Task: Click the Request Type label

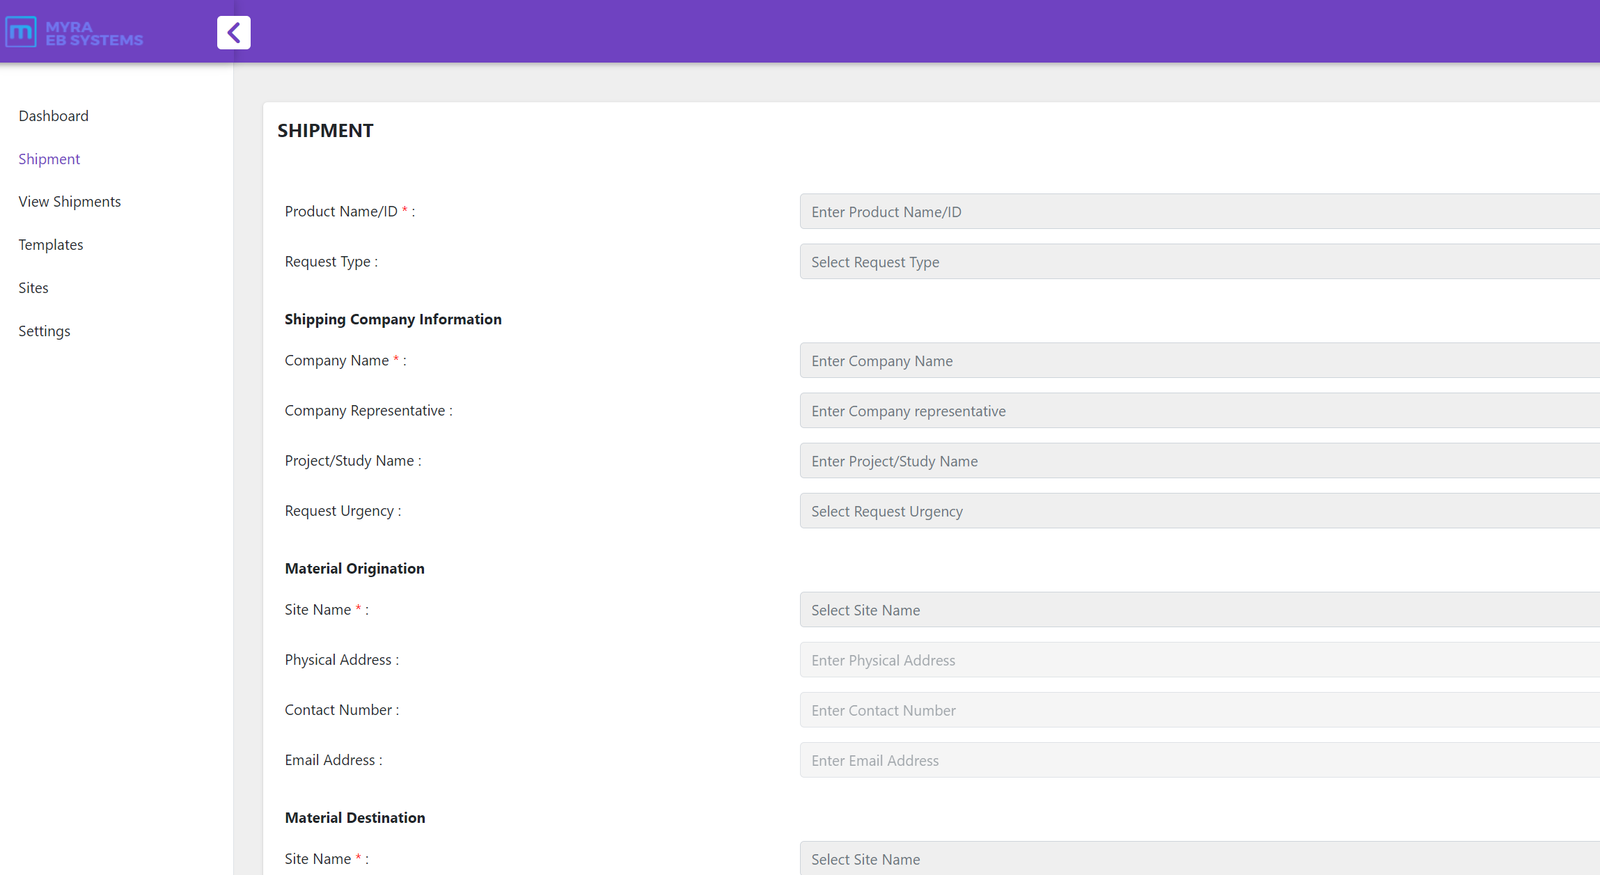Action: point(331,262)
